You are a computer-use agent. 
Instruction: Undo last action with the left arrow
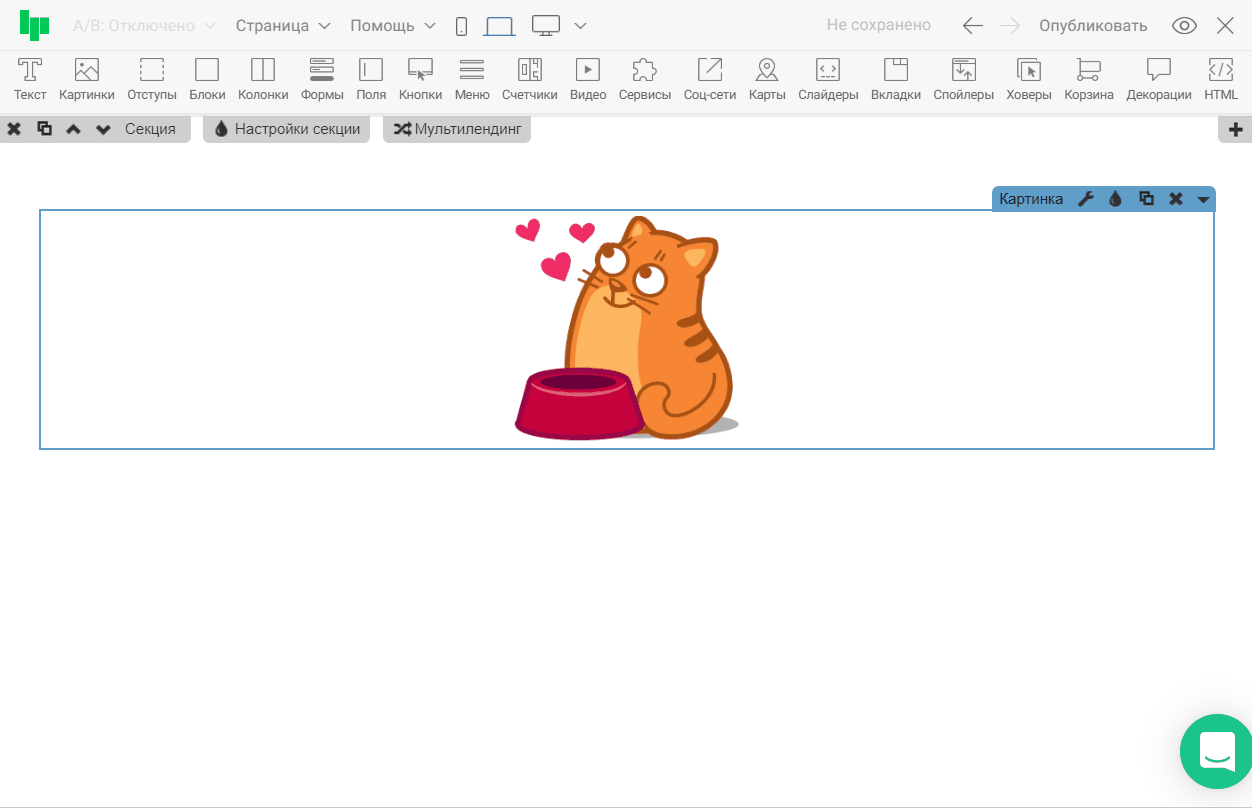point(972,26)
